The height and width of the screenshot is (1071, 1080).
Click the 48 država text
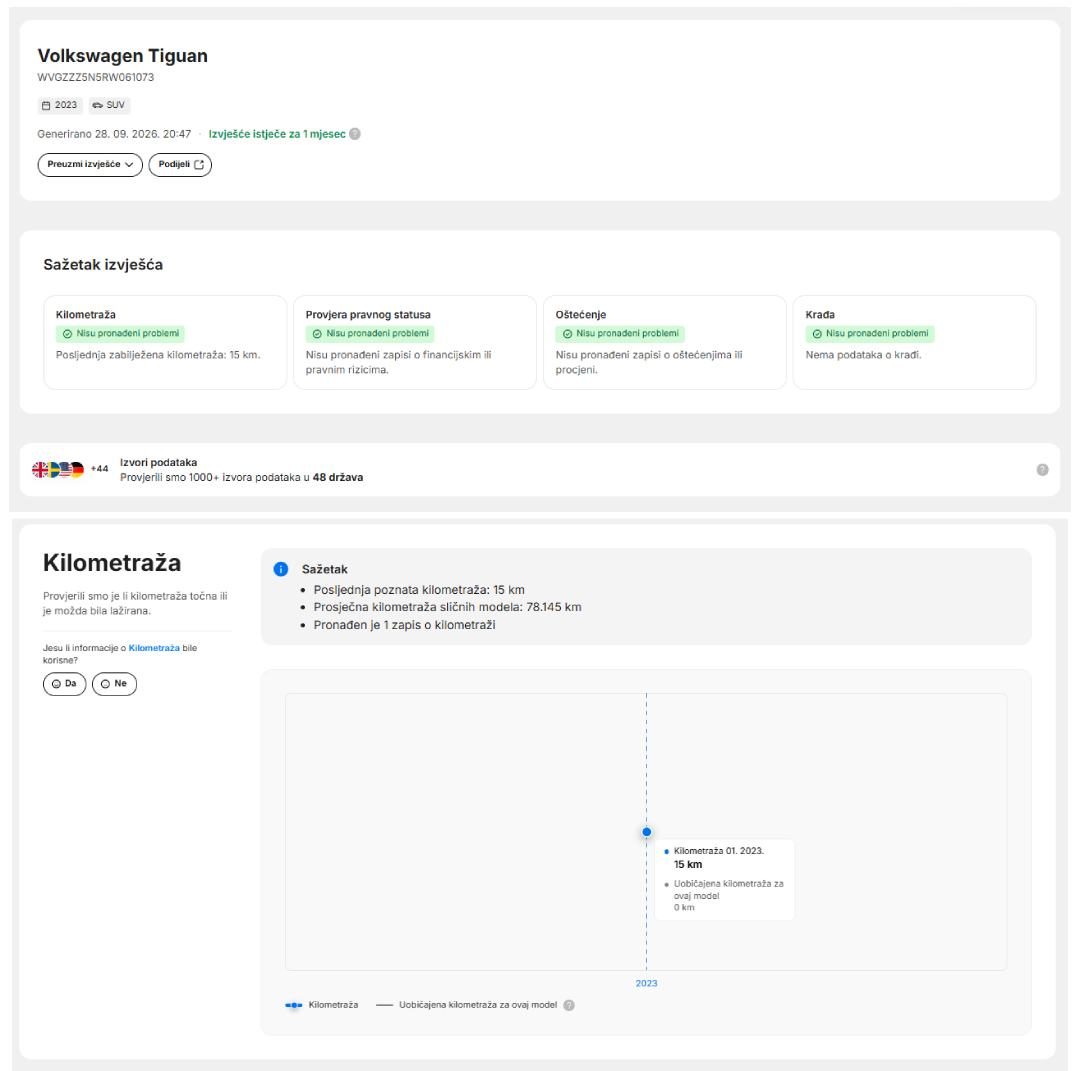[338, 477]
